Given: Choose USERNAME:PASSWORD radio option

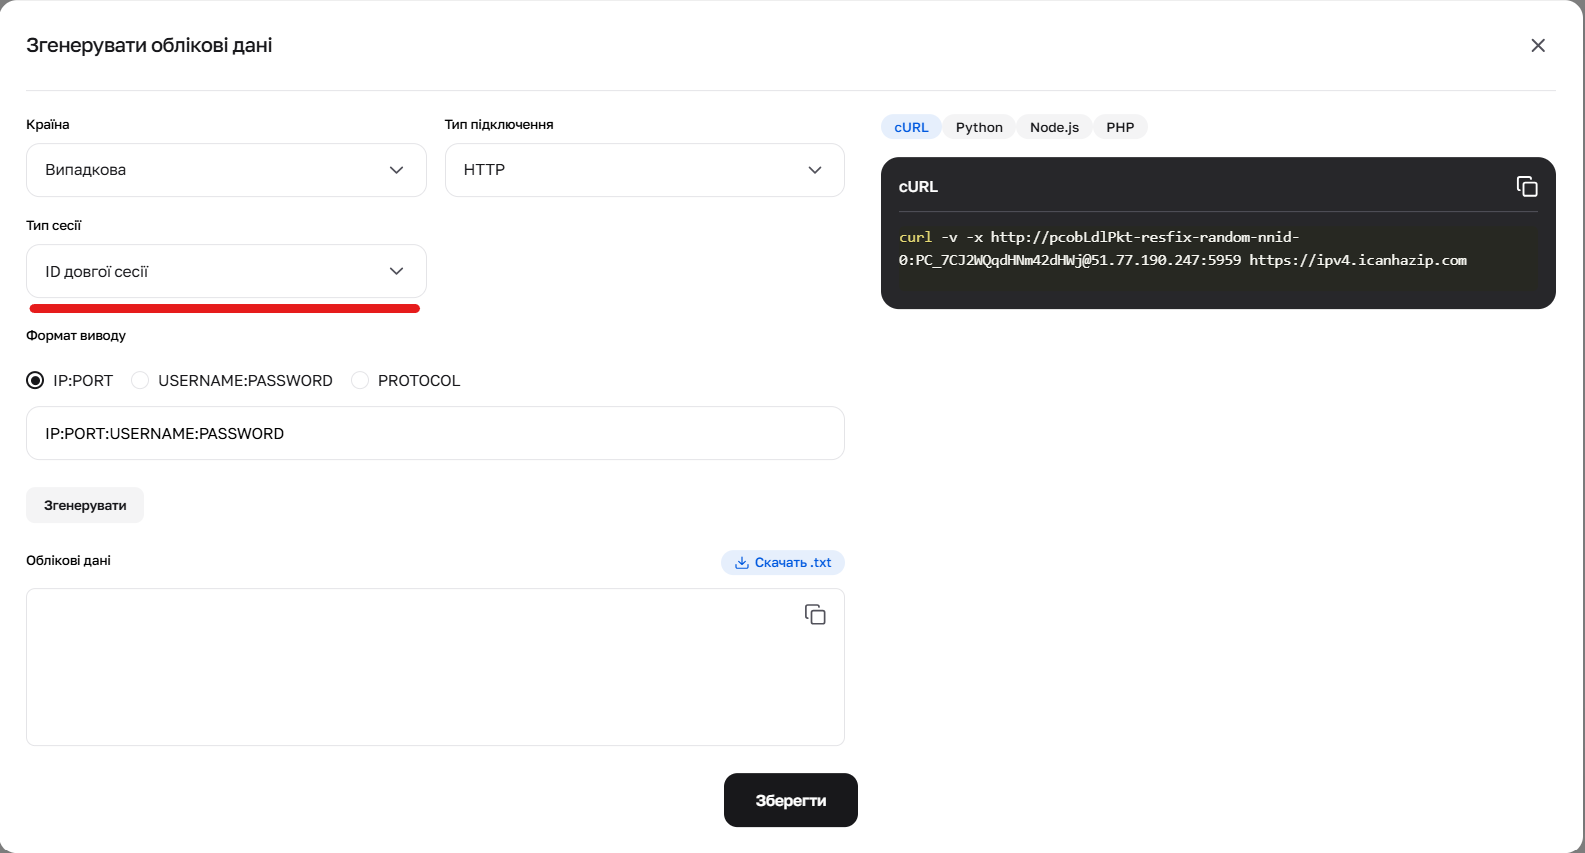Looking at the screenshot, I should tap(141, 381).
